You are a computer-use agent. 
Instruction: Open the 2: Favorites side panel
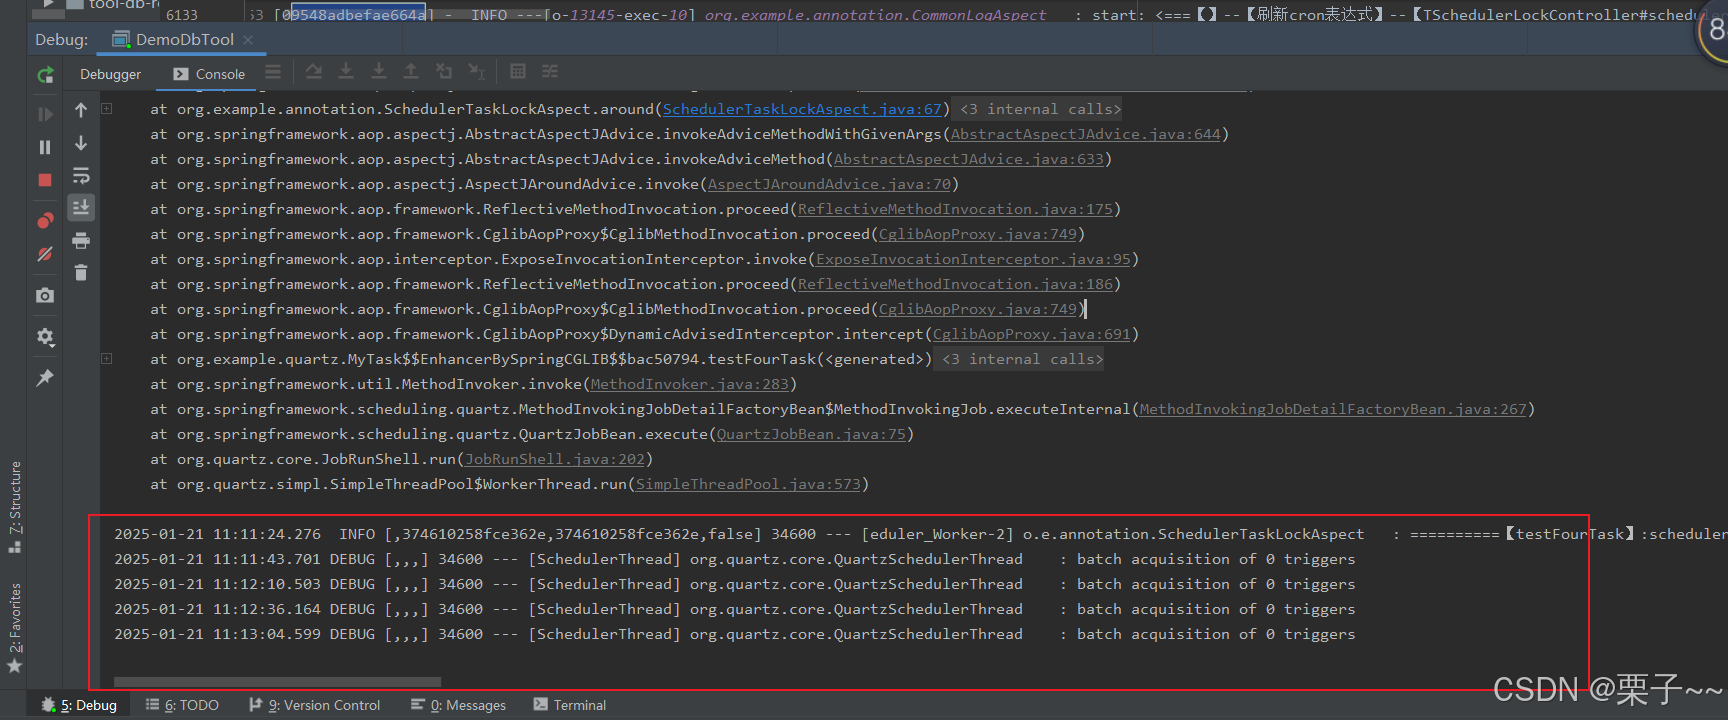(x=15, y=627)
